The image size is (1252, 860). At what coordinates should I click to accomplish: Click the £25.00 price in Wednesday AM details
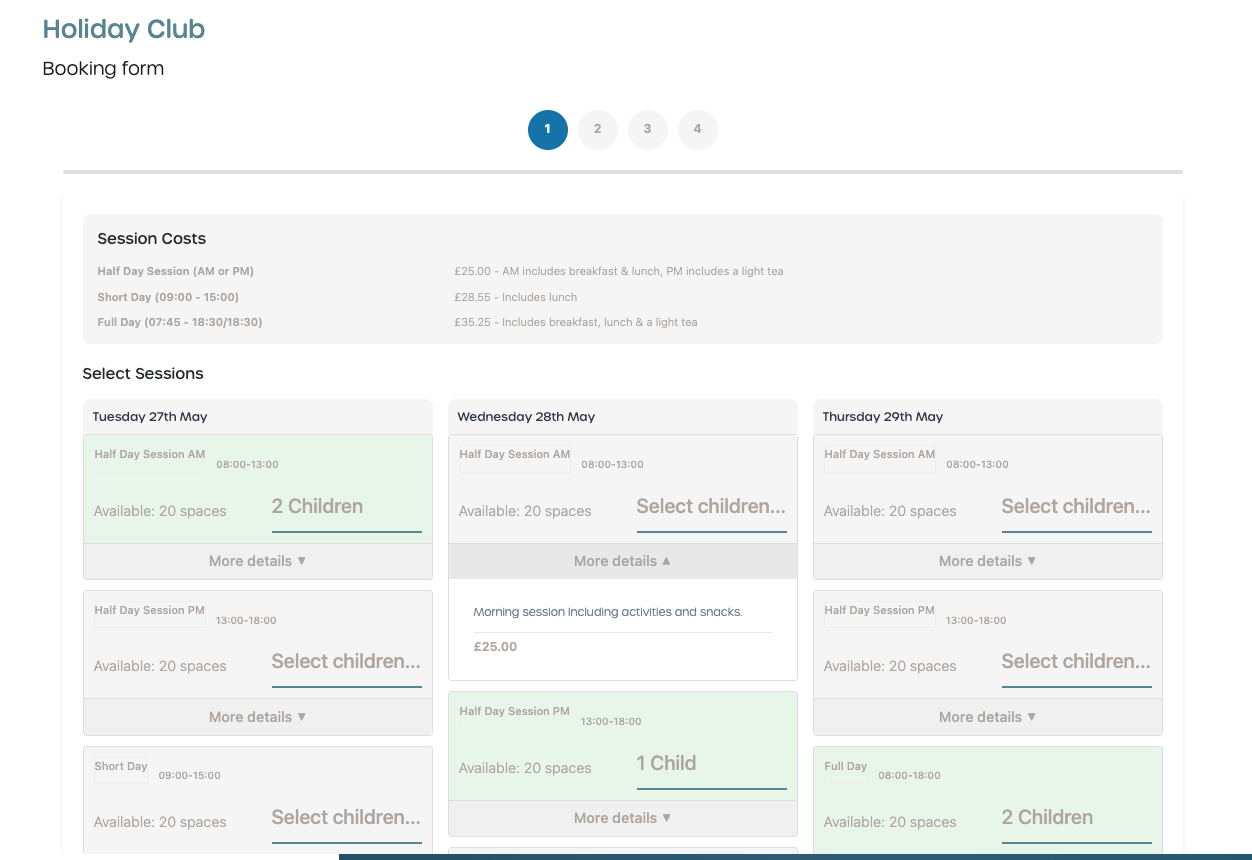[496, 647]
